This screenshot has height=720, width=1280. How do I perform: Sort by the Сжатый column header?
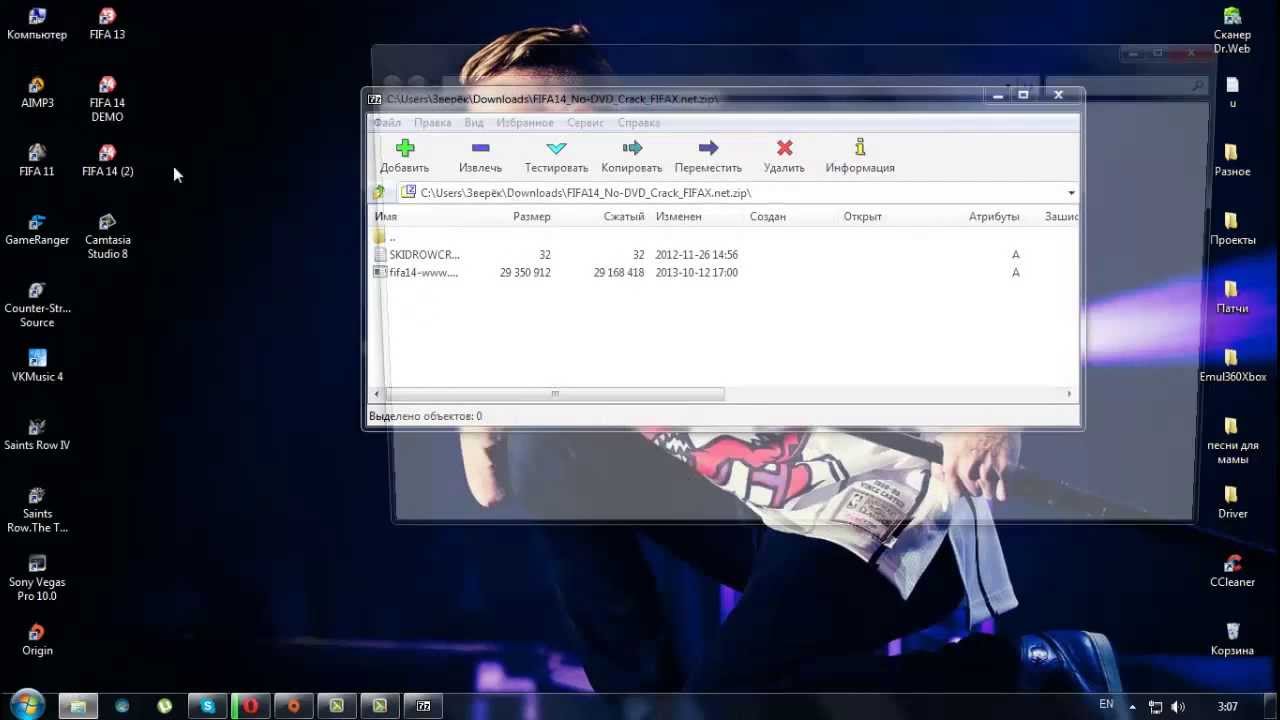pyautogui.click(x=624, y=216)
